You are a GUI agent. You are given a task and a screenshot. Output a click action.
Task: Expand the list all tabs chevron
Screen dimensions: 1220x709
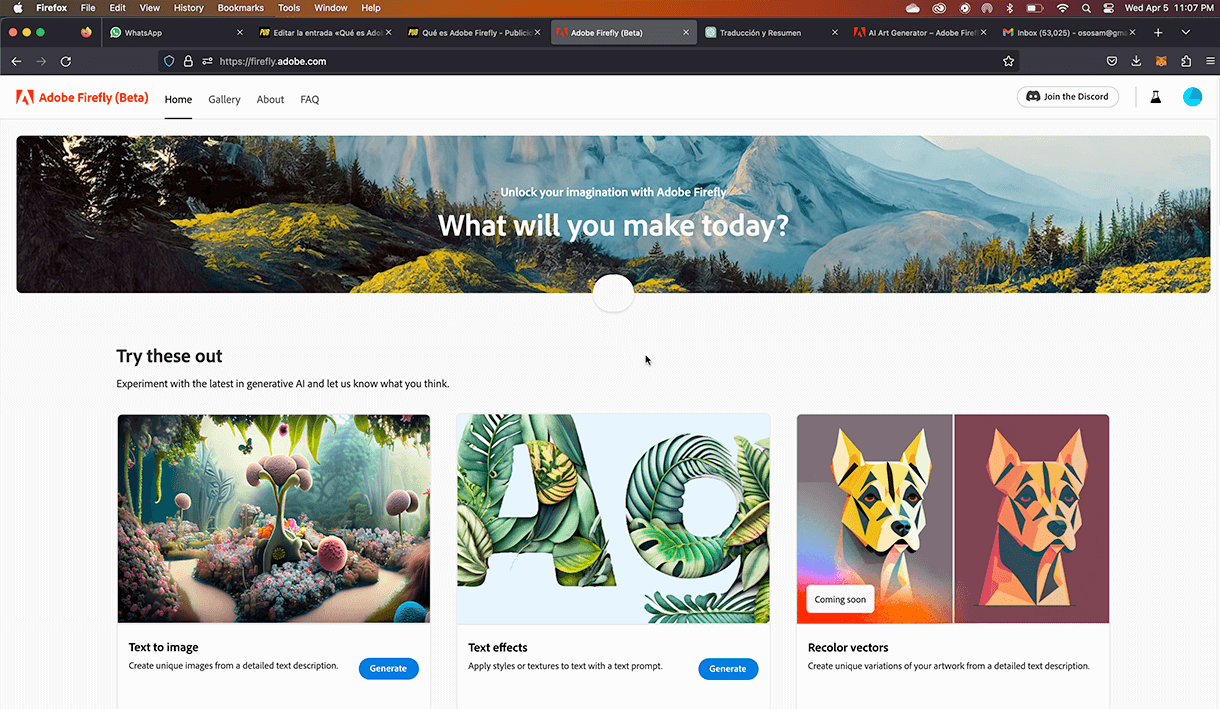1186,32
